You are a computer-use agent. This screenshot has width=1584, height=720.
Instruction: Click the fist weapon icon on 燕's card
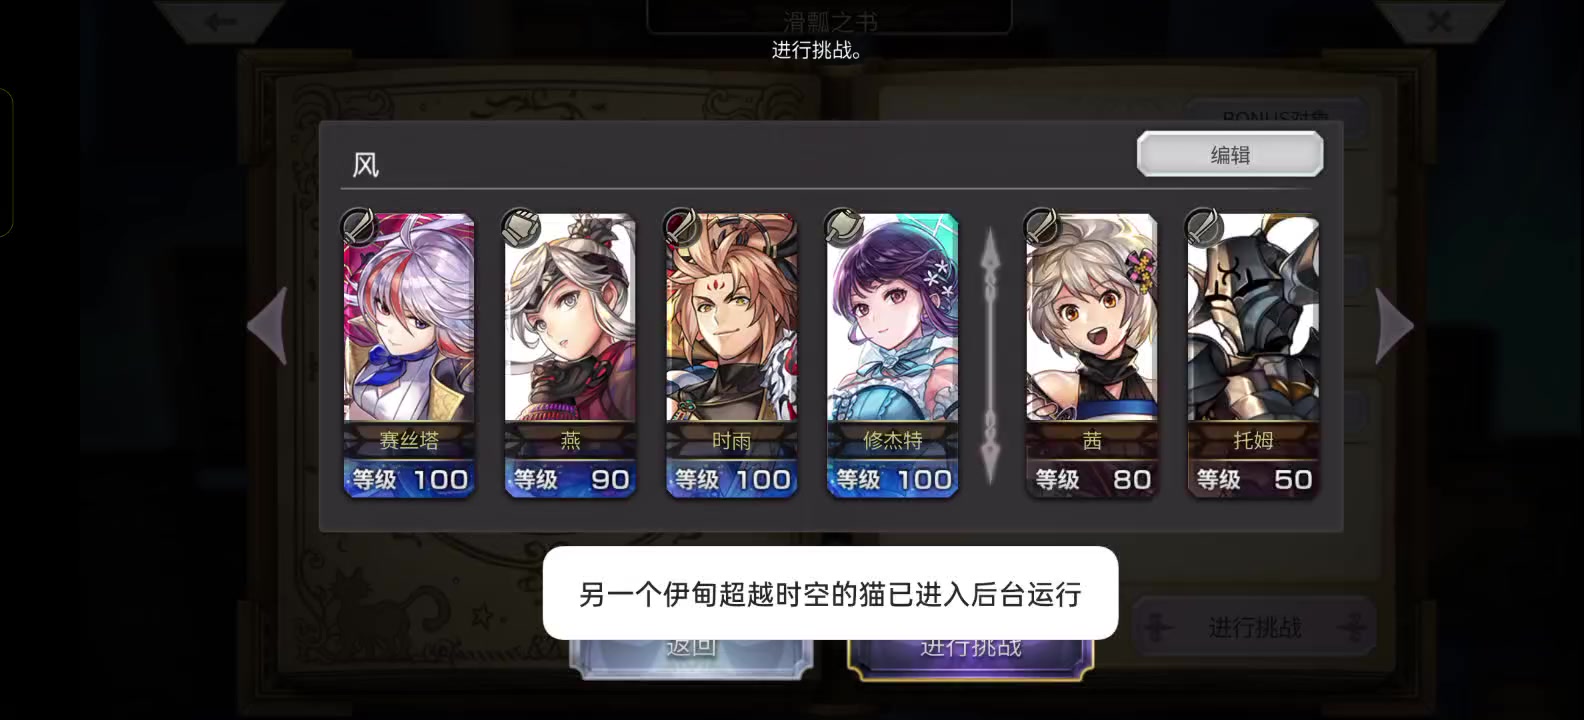coord(520,227)
